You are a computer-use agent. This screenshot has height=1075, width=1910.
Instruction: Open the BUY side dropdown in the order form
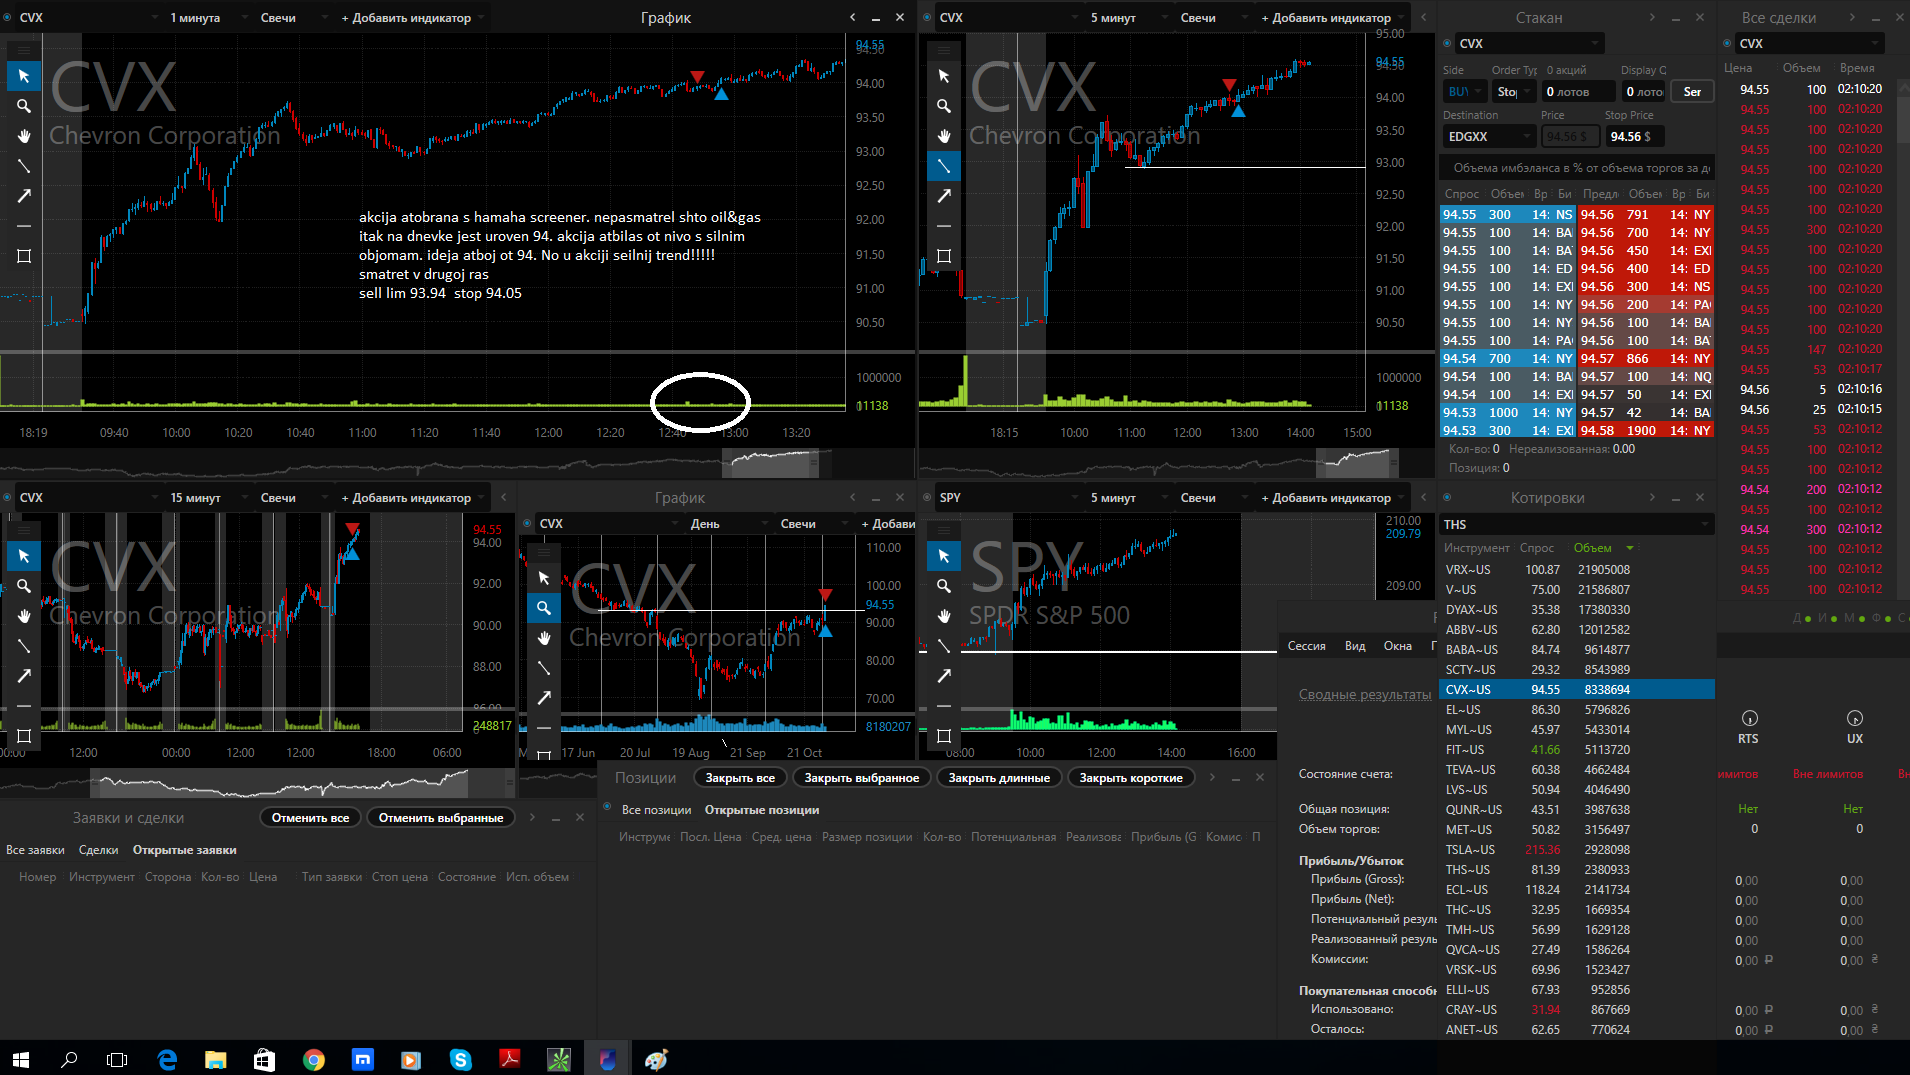(1464, 92)
